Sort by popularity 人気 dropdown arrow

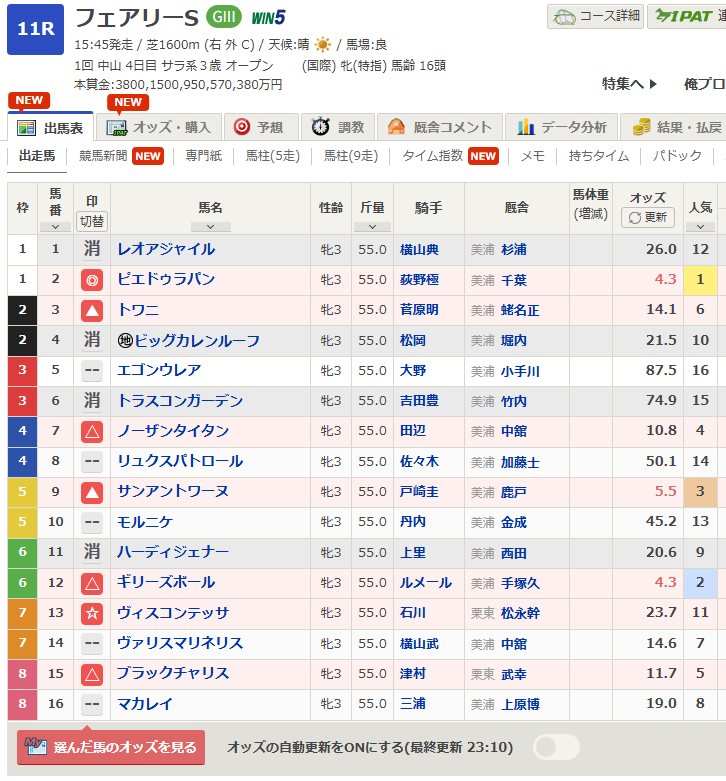pos(700,227)
